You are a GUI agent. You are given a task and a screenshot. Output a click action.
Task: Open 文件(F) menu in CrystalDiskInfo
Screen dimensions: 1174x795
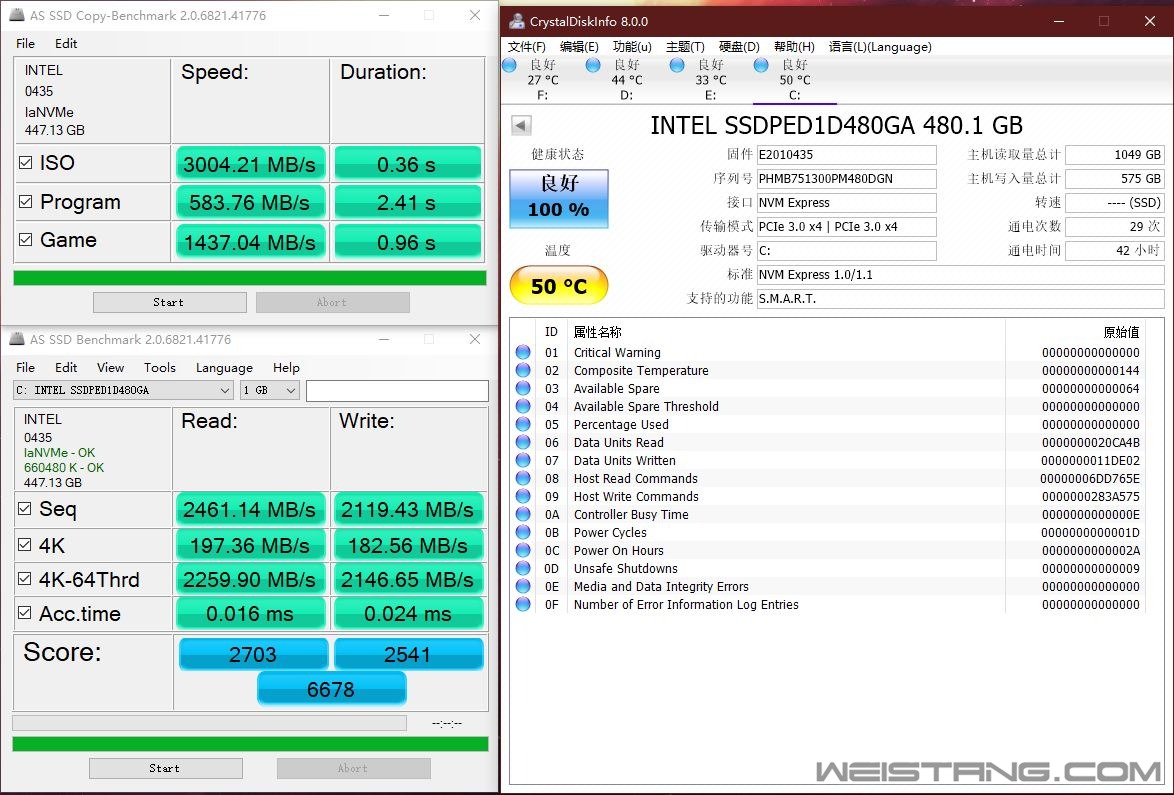[x=527, y=46]
